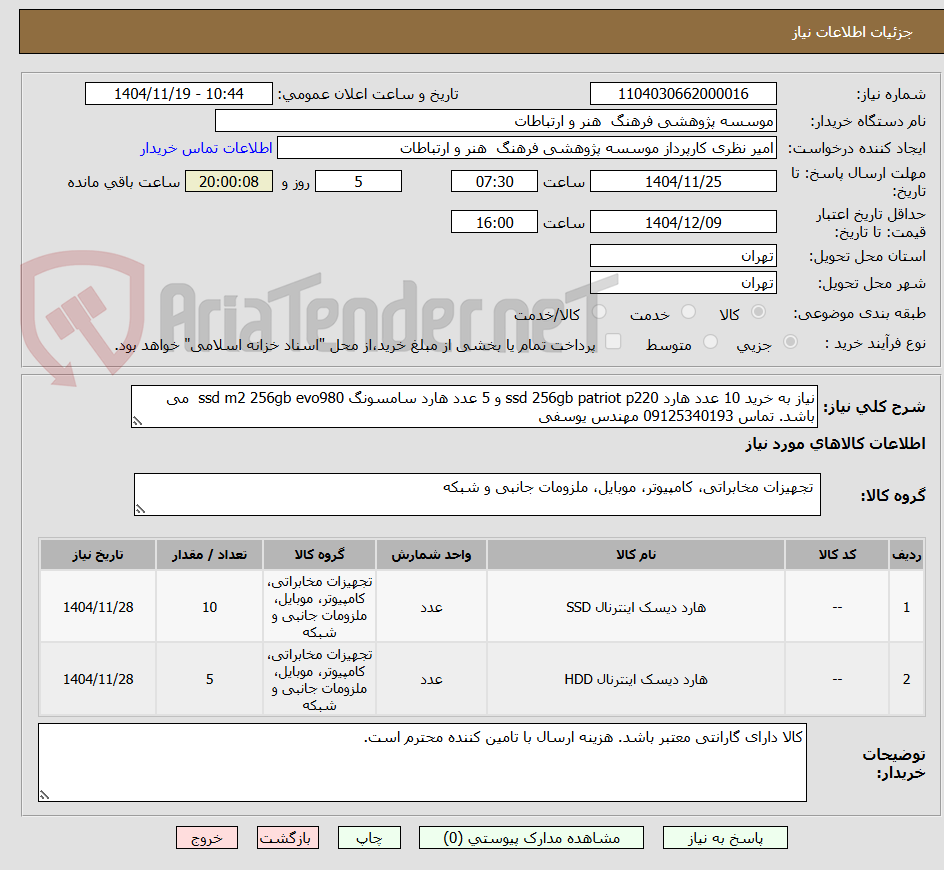Click the buyer organization name field
Screen dimensions: 944x870
point(495,121)
